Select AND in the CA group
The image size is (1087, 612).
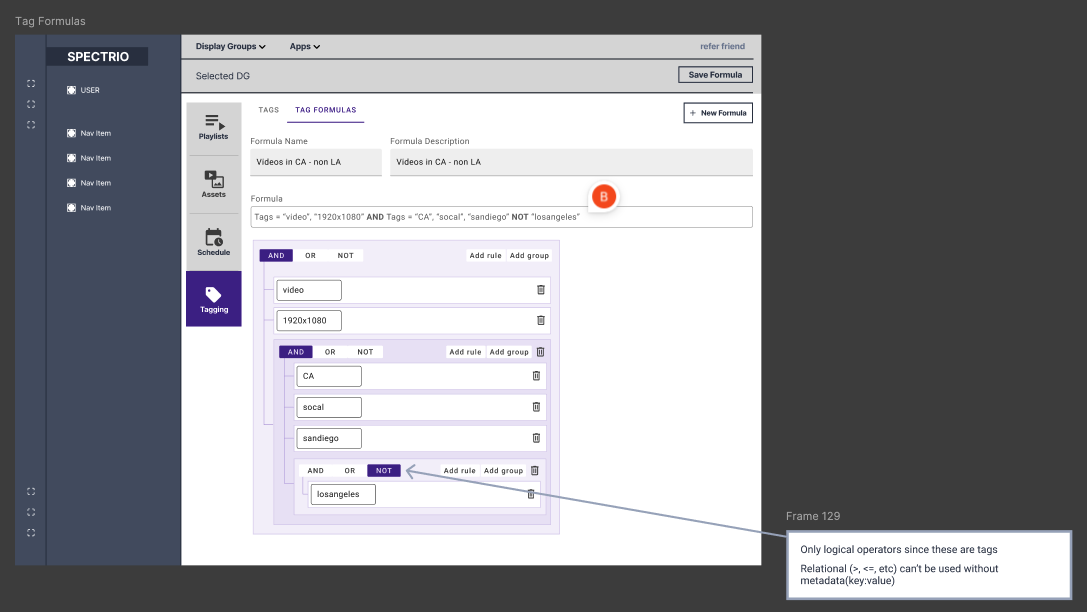[296, 352]
